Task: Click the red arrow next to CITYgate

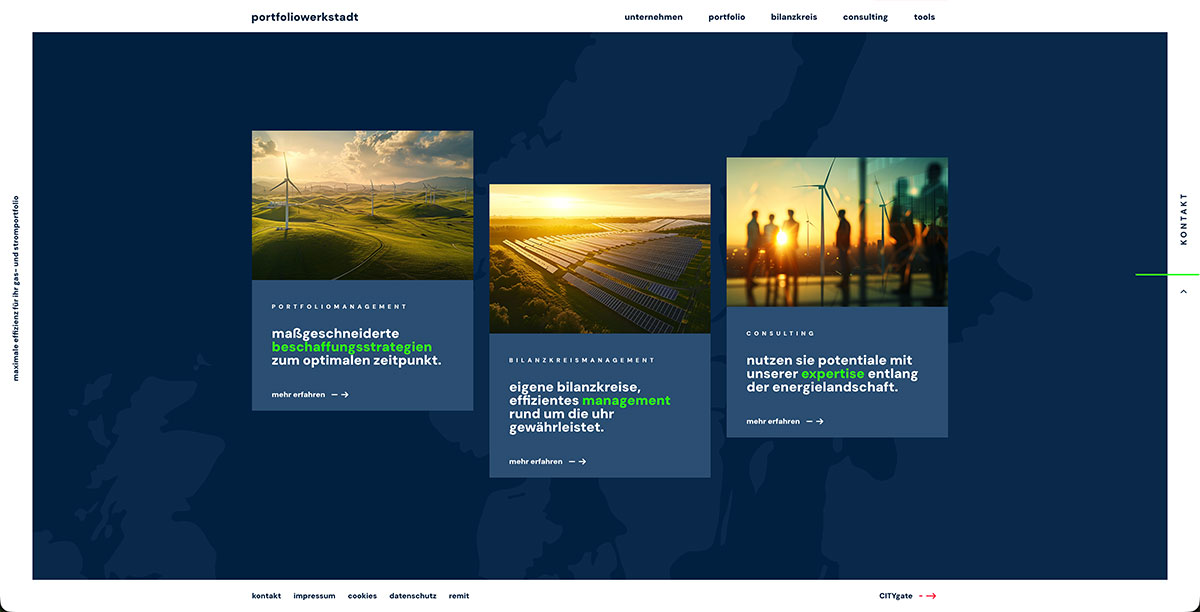Action: pos(928,596)
